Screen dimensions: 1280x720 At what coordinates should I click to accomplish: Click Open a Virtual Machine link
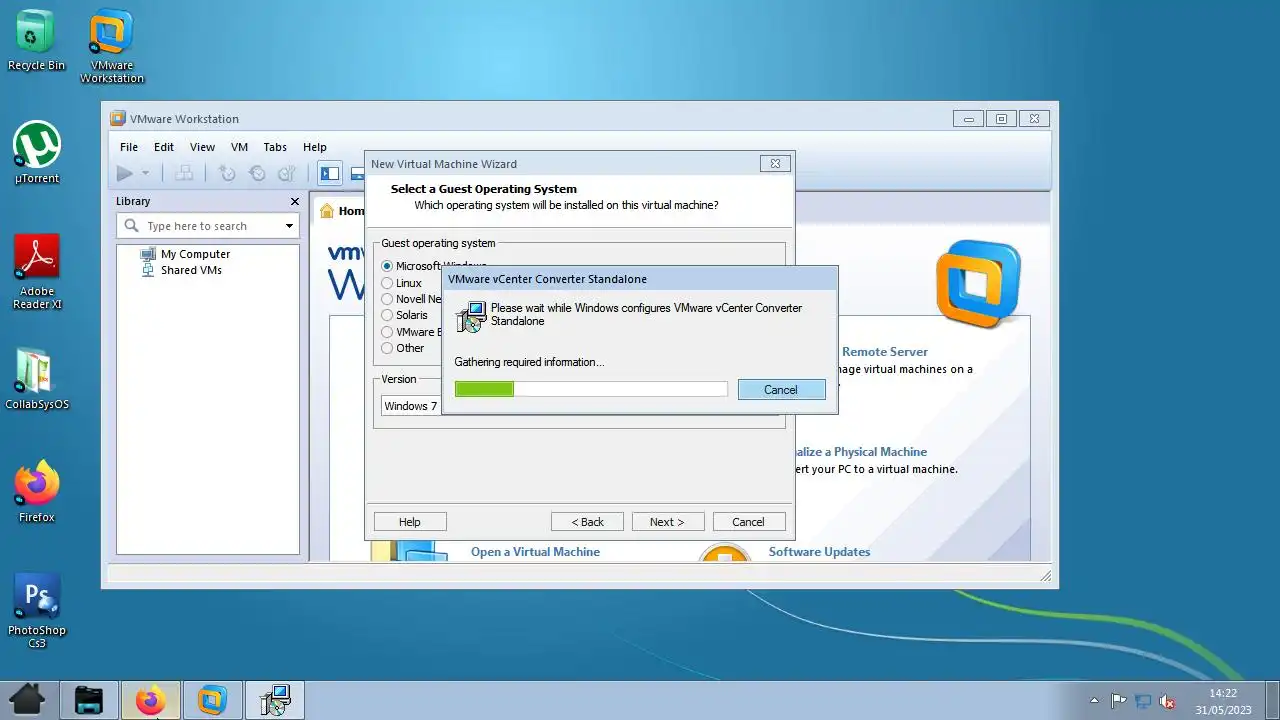pos(535,552)
